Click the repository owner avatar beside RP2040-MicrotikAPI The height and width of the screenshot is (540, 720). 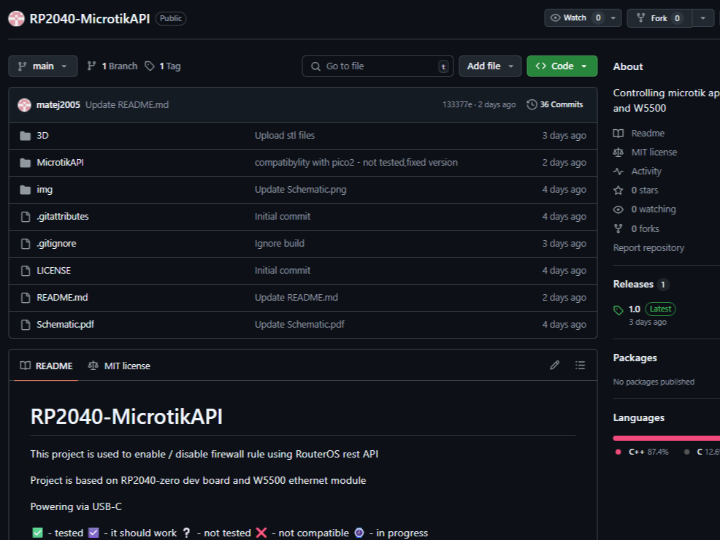tap(16, 18)
